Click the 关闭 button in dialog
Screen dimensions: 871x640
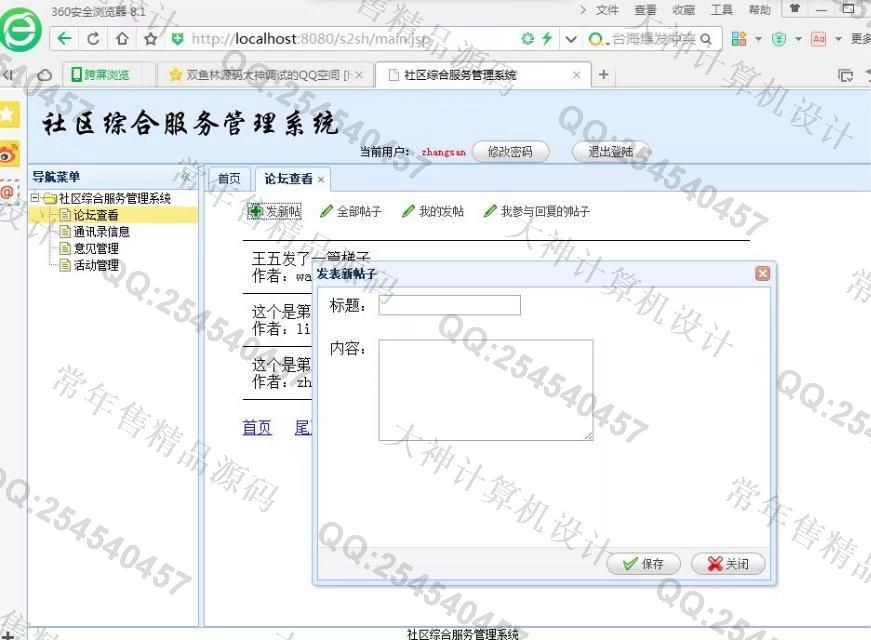(728, 564)
